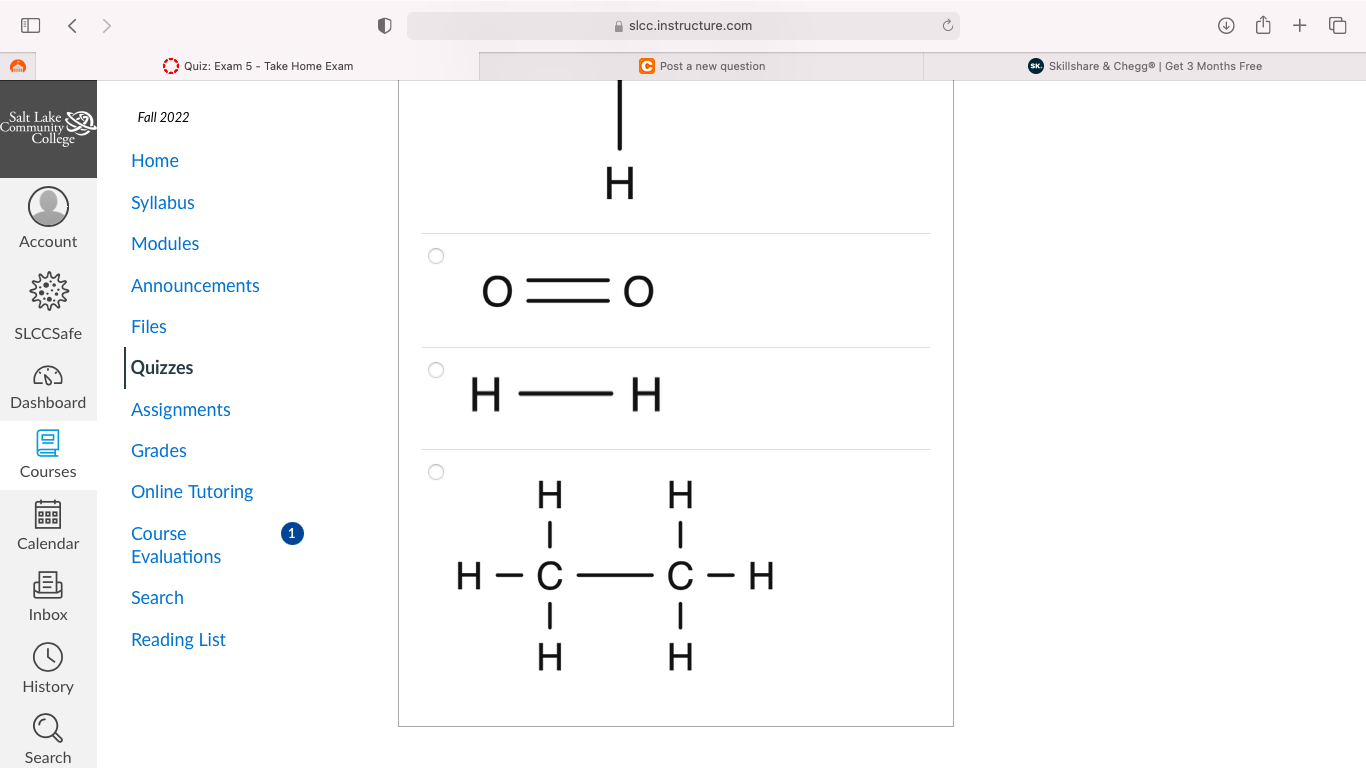The width and height of the screenshot is (1366, 768).
Task: Open the Calendar
Action: point(48,527)
